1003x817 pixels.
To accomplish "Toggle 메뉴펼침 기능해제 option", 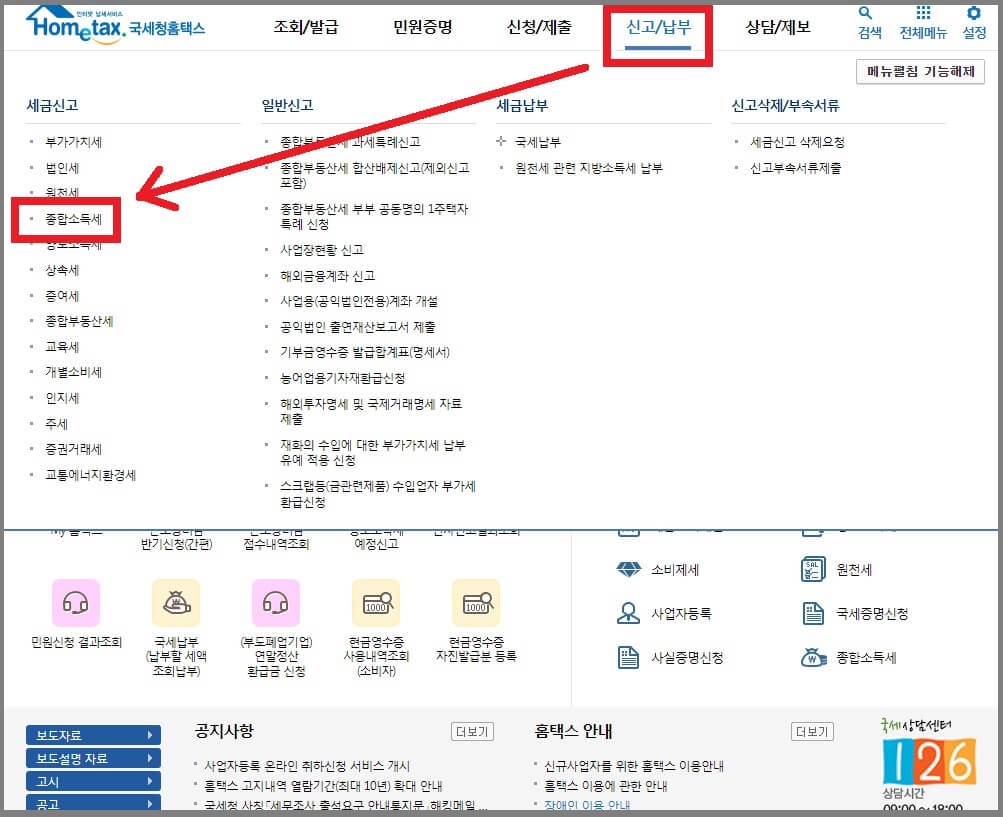I will [920, 72].
